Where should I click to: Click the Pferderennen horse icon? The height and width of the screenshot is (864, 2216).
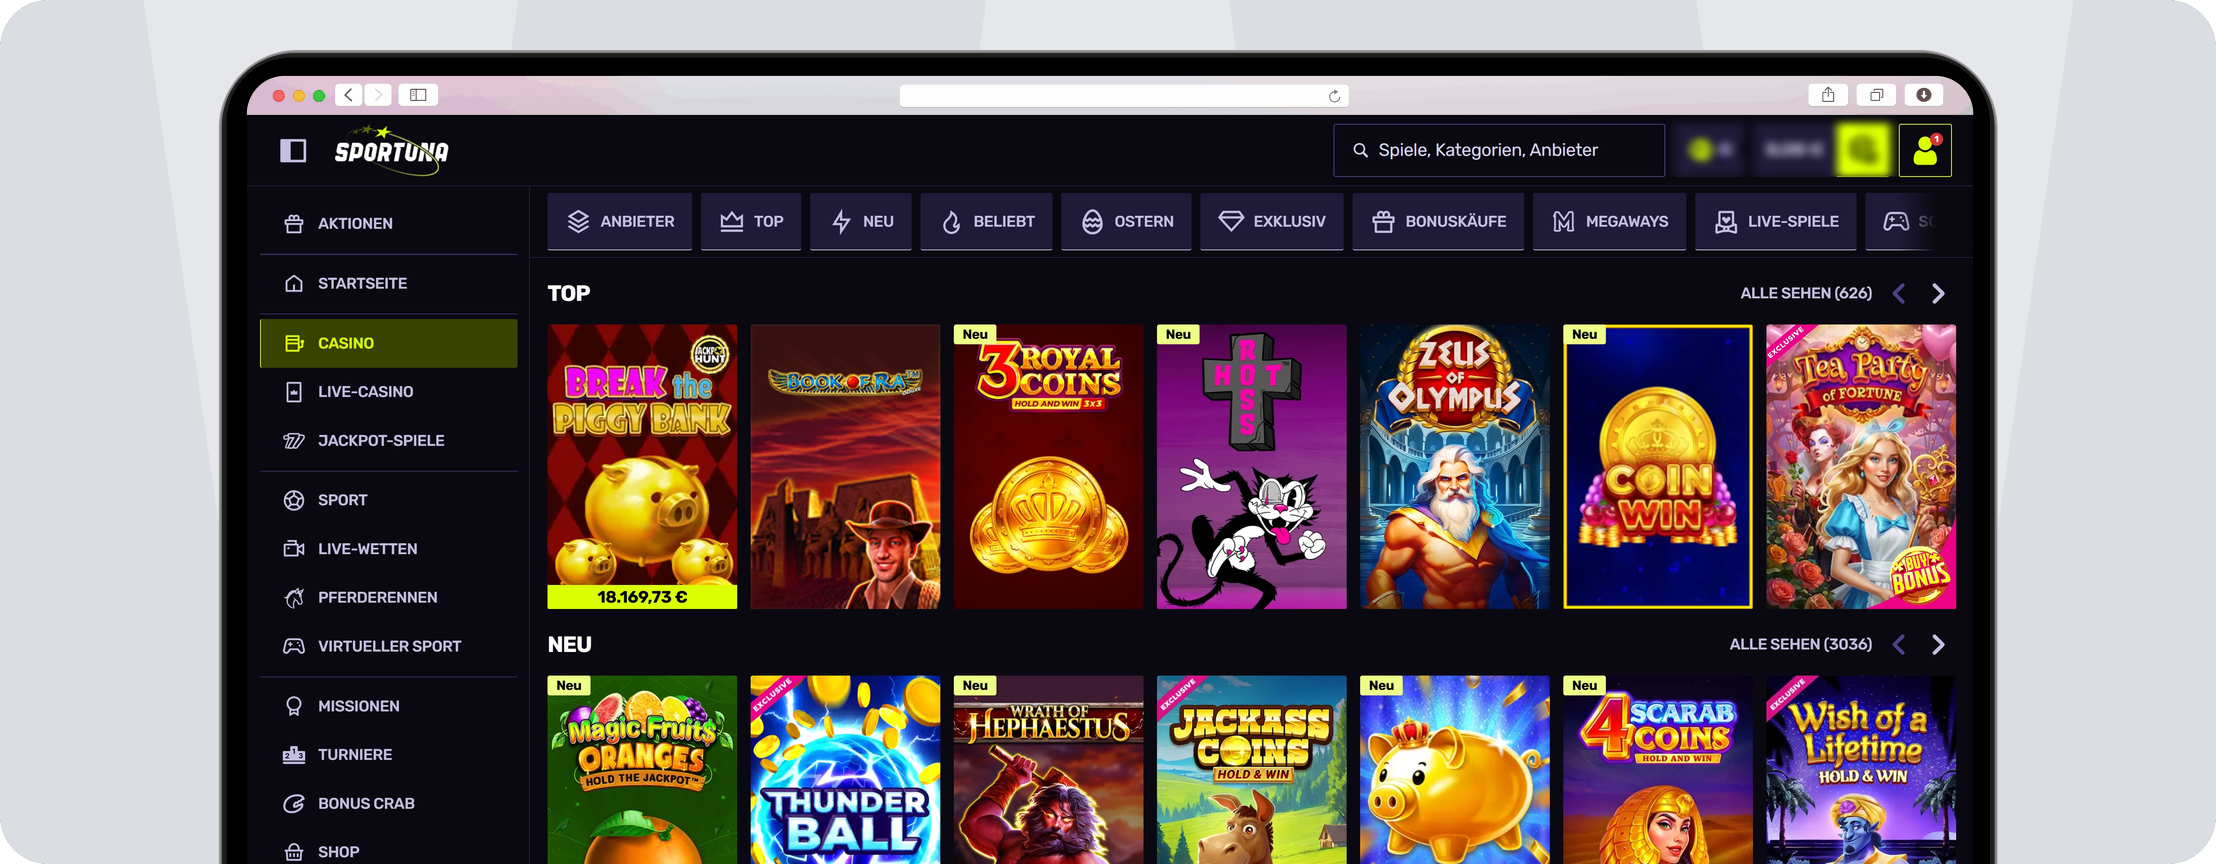coord(294,597)
